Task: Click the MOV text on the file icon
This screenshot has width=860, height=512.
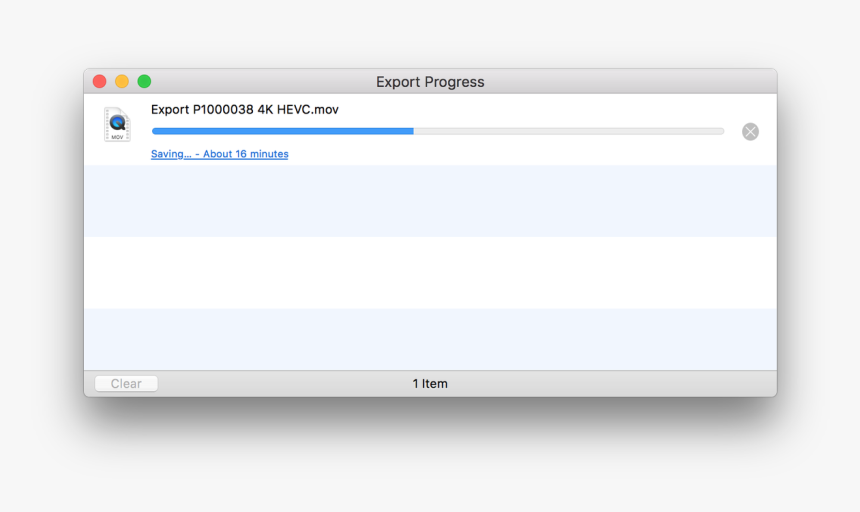Action: click(x=117, y=137)
